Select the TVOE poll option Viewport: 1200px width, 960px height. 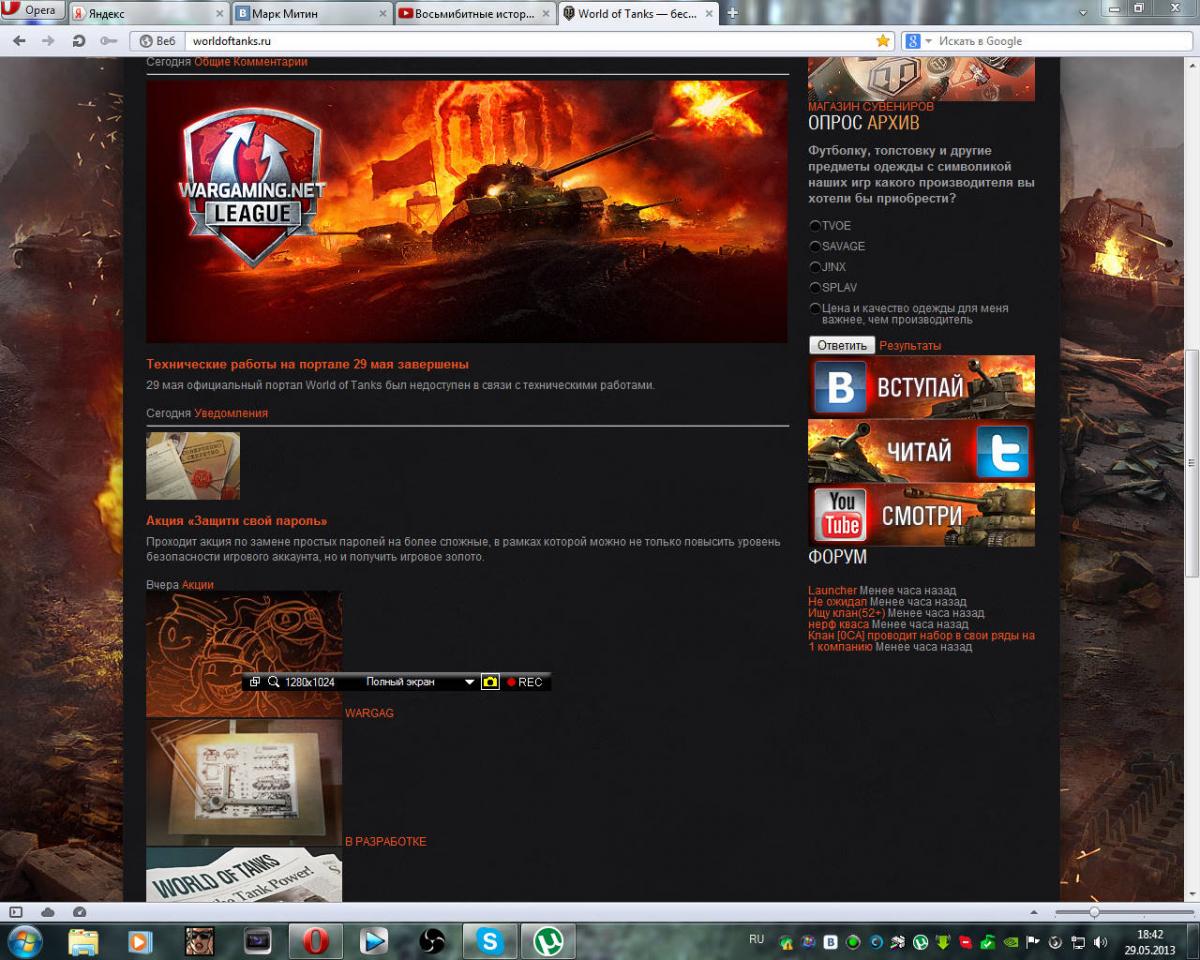click(815, 226)
